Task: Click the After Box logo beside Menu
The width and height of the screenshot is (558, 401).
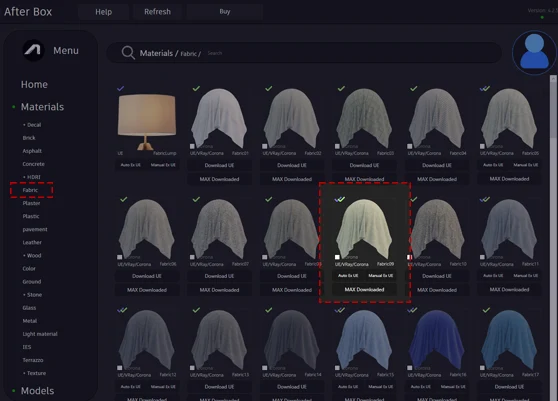Action: click(33, 50)
